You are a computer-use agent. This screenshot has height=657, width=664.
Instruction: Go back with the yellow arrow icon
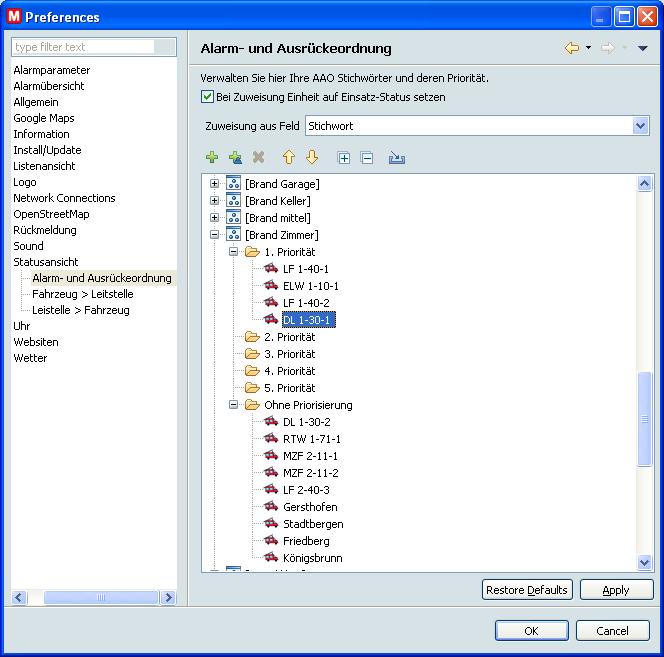point(572,48)
